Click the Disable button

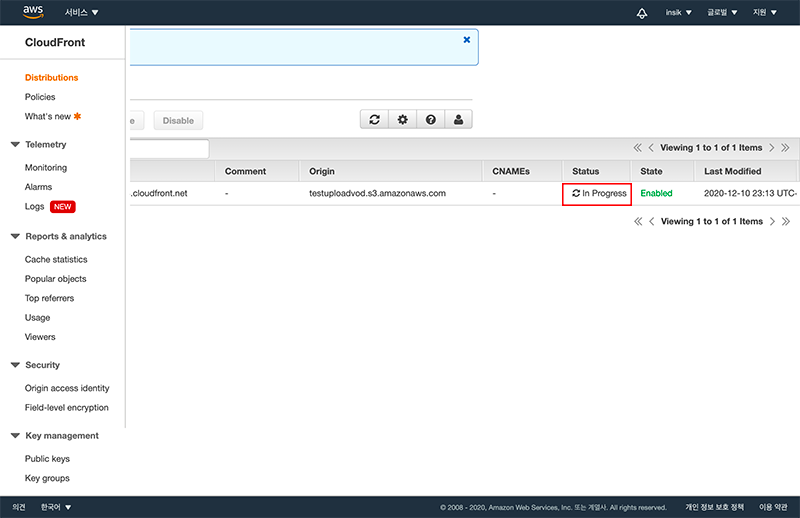(x=178, y=120)
